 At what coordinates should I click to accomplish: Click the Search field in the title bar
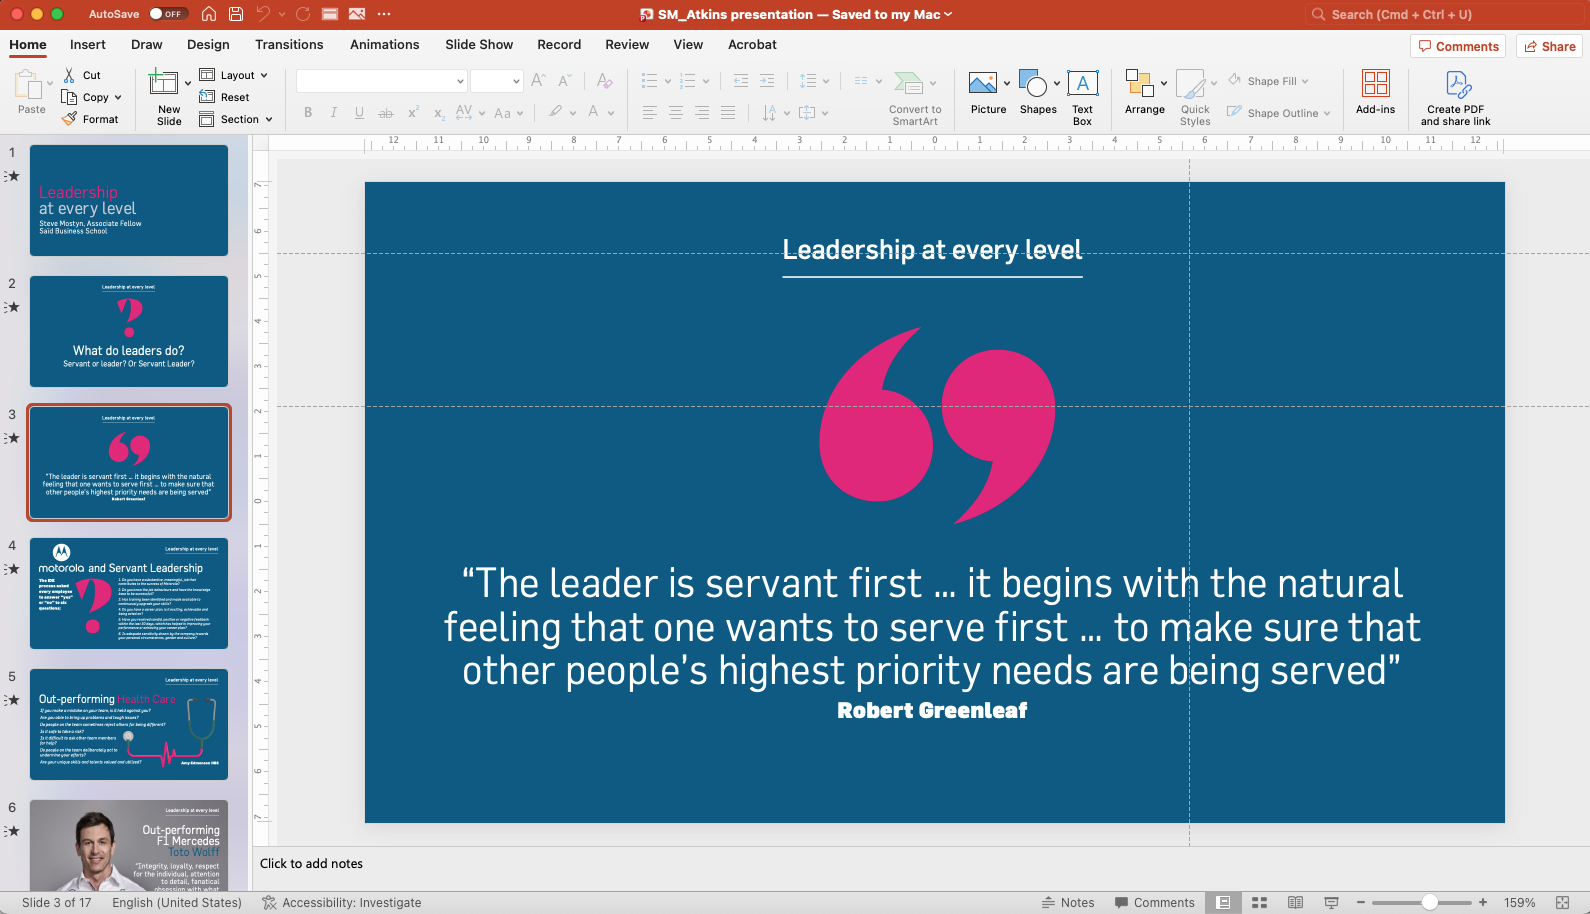point(1442,14)
